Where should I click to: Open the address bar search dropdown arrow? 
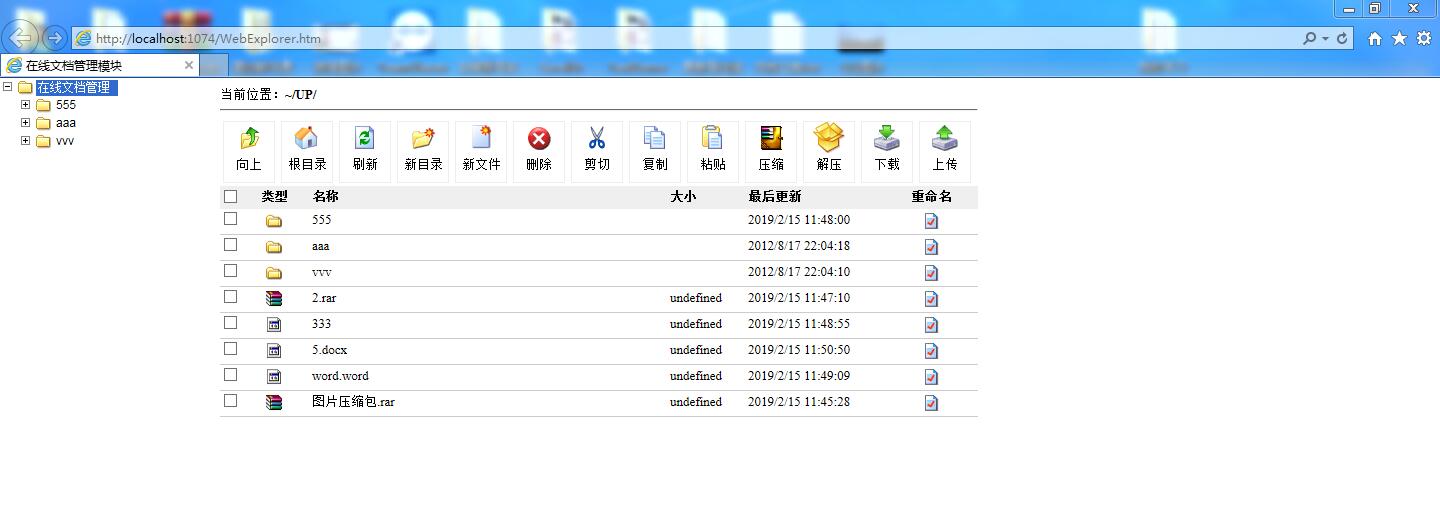pos(1326,38)
